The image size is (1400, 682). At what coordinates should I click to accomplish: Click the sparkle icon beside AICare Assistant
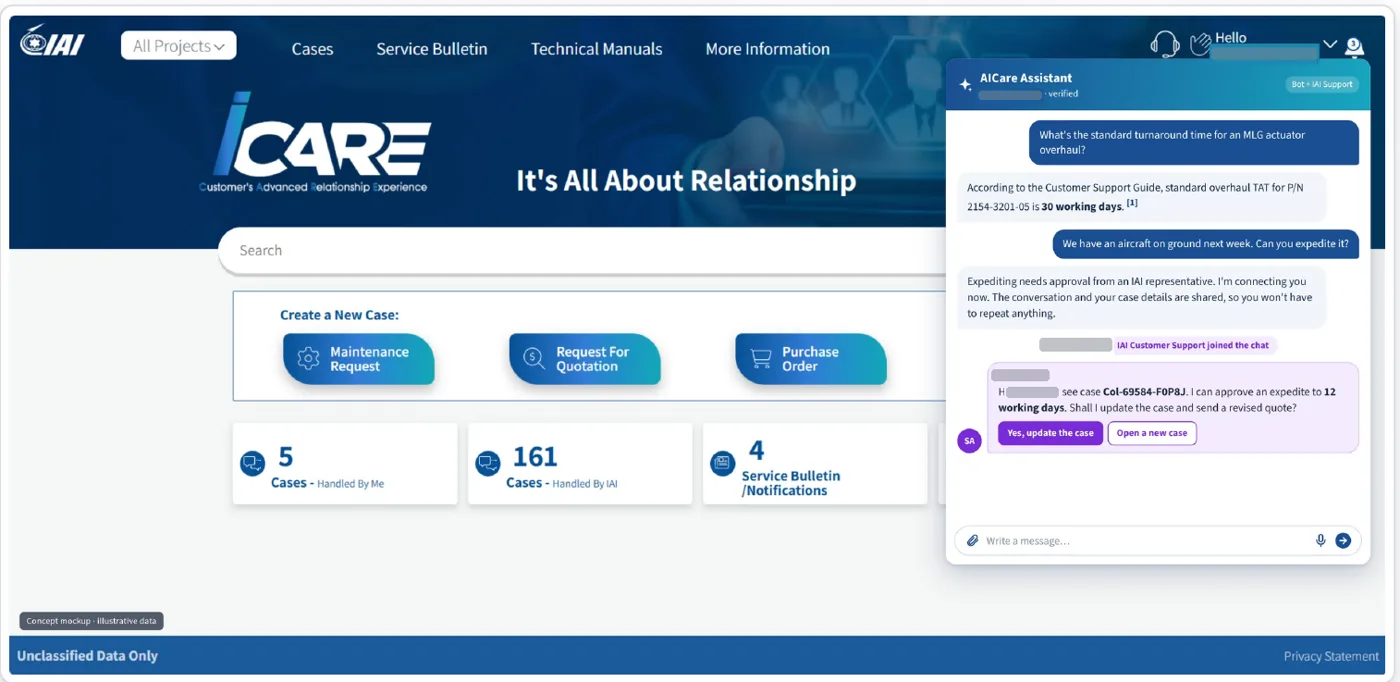(x=965, y=85)
